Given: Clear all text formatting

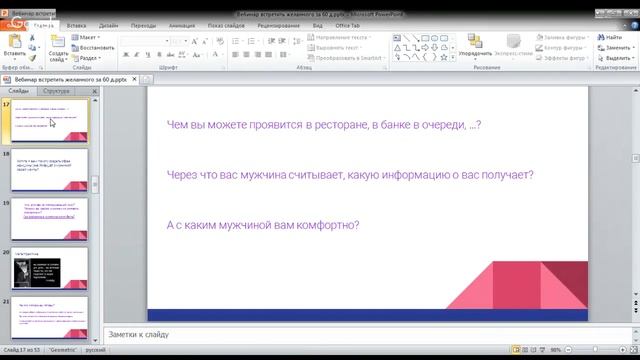Looking at the screenshot, I should point(220,41).
